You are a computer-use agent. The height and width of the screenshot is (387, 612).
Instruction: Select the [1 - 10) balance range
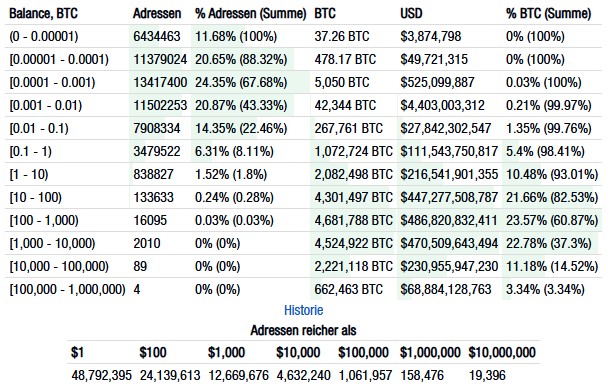point(29,174)
